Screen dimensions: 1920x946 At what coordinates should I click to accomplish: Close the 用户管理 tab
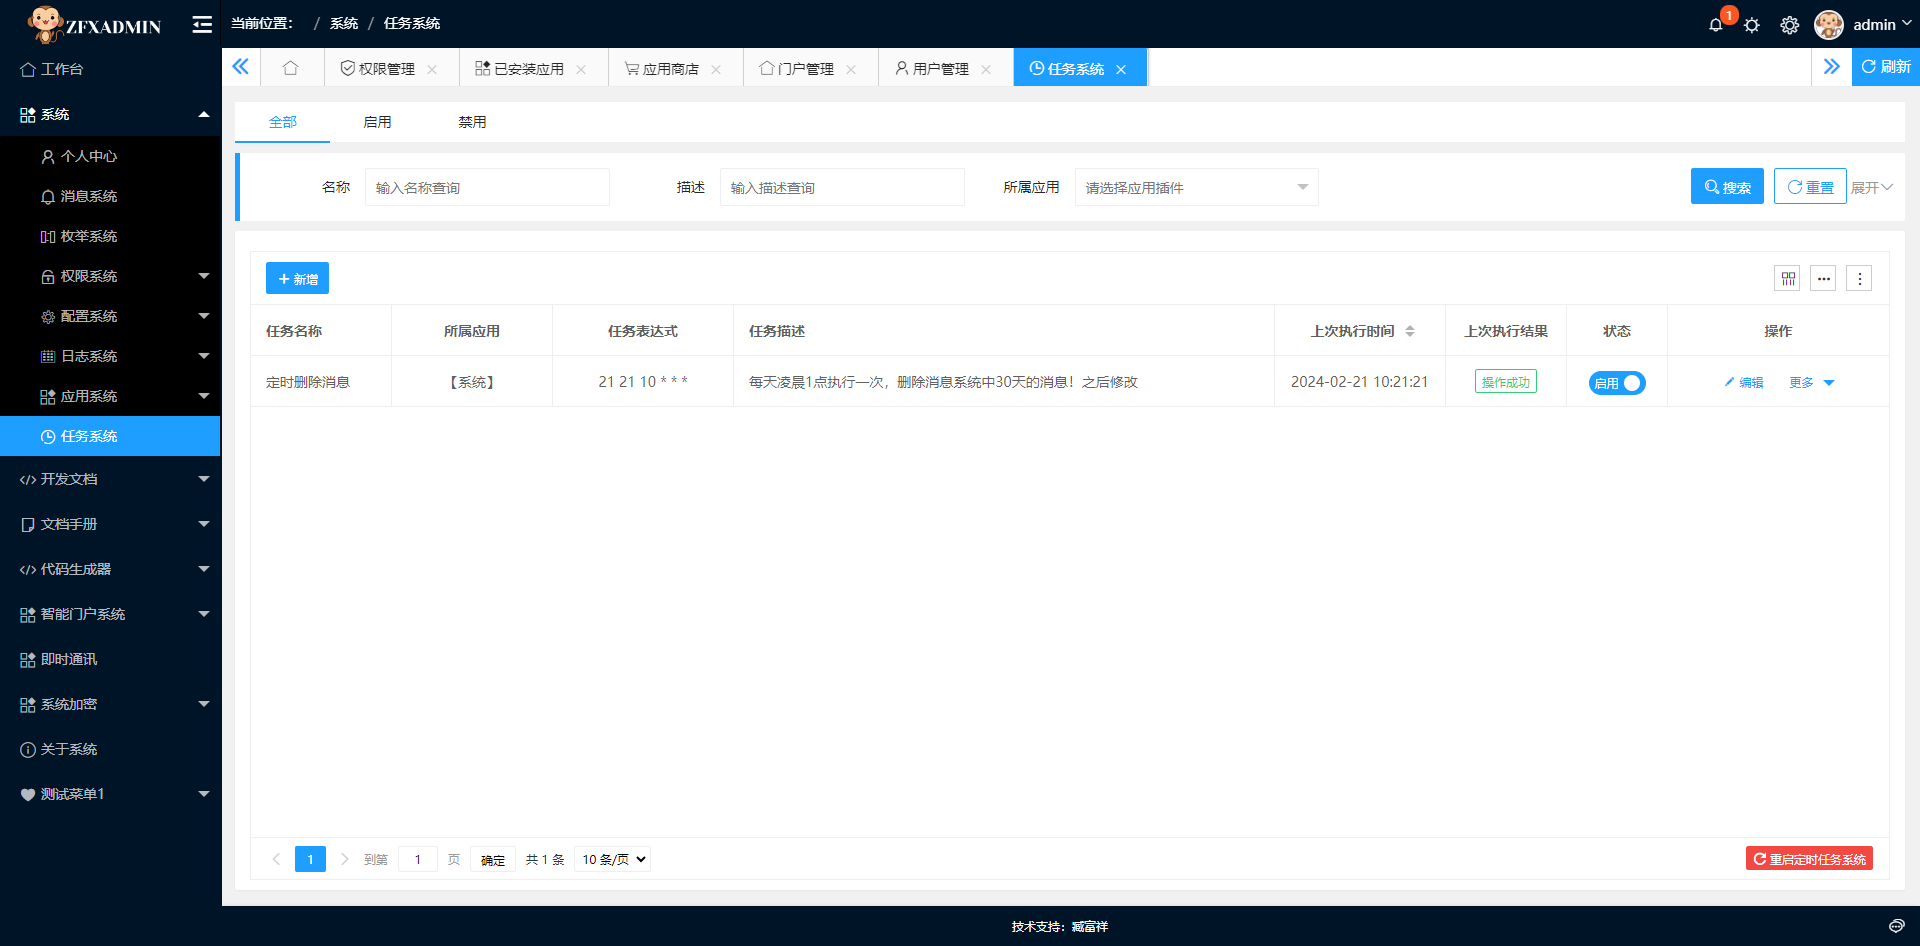986,69
